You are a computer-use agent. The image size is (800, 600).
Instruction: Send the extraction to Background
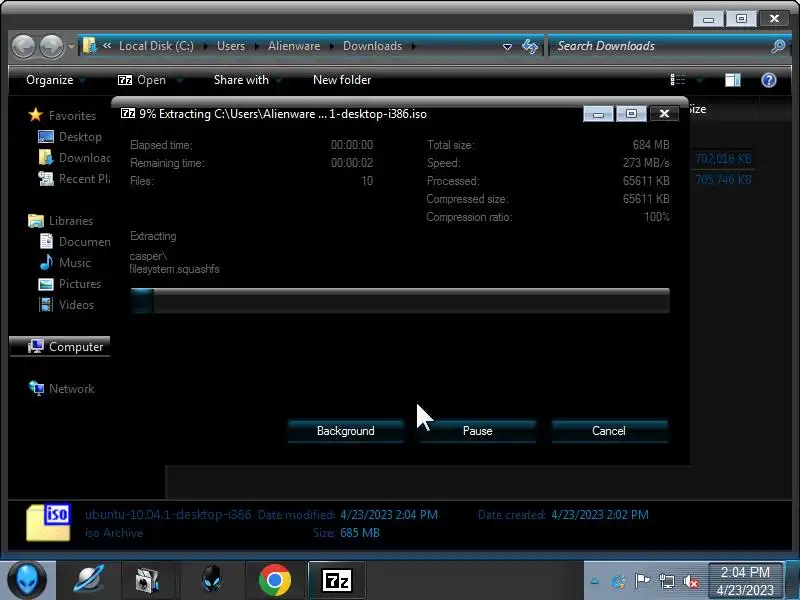pyautogui.click(x=345, y=431)
